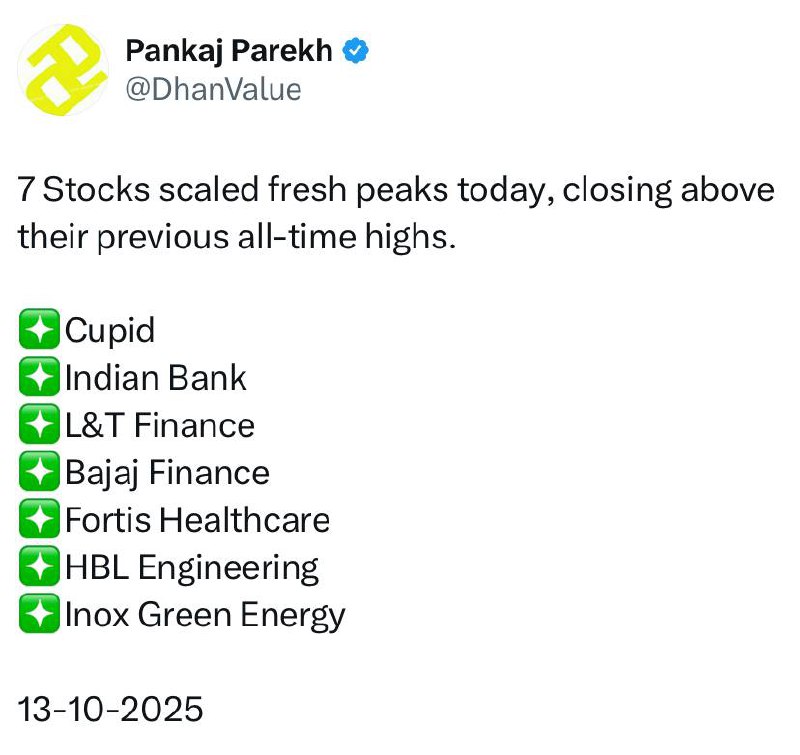Open the @DhanValue handle
The image size is (800, 755).
coord(213,88)
